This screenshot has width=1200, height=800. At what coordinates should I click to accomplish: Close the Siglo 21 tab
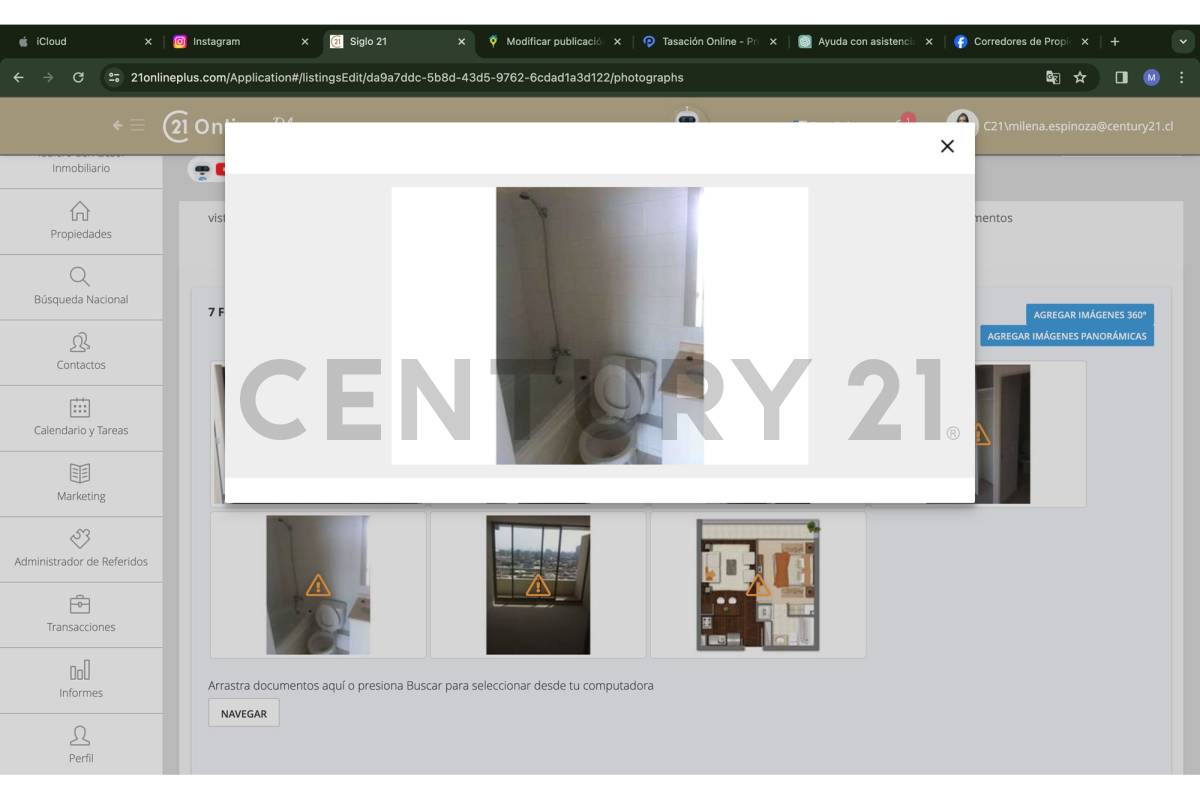pyautogui.click(x=461, y=42)
